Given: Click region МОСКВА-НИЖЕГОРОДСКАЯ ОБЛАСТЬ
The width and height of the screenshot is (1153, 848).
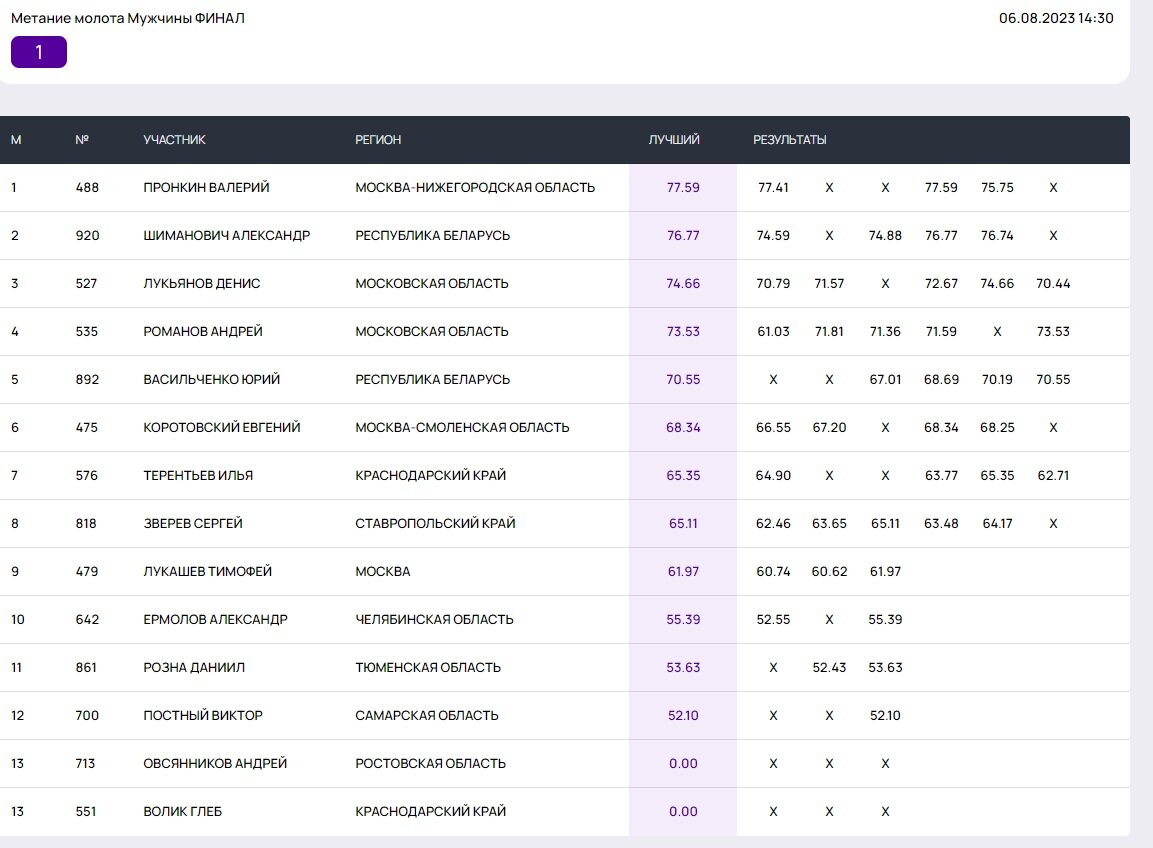Looking at the screenshot, I should point(475,188).
